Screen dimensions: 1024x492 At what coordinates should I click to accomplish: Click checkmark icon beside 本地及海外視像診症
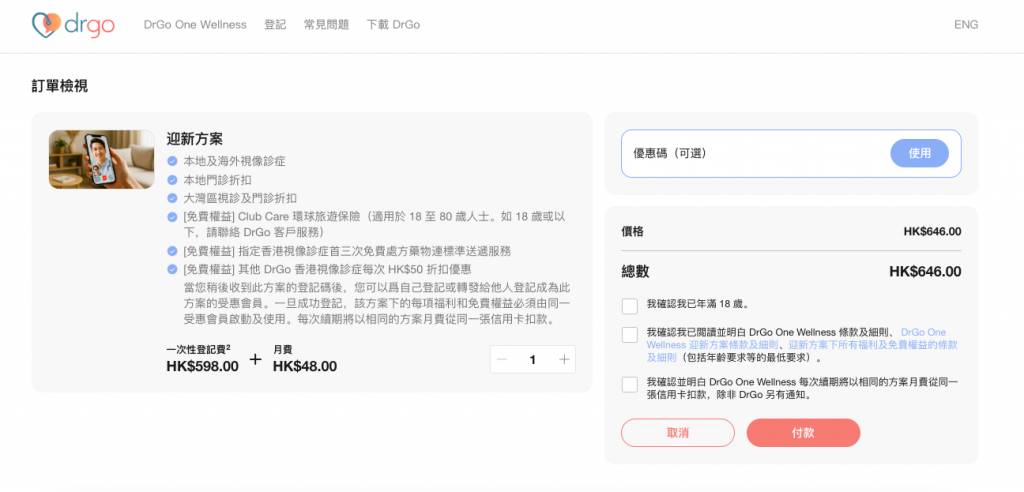[173, 161]
